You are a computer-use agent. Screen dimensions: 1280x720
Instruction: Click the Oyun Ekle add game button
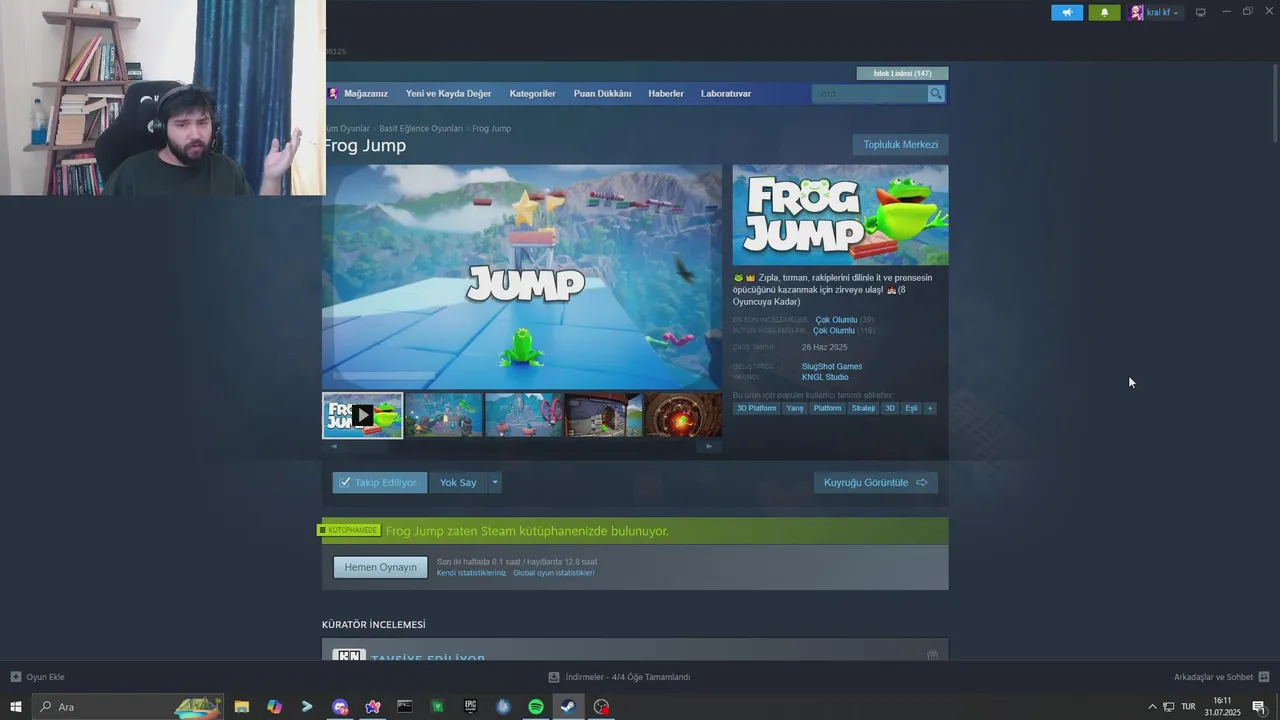[x=38, y=677]
